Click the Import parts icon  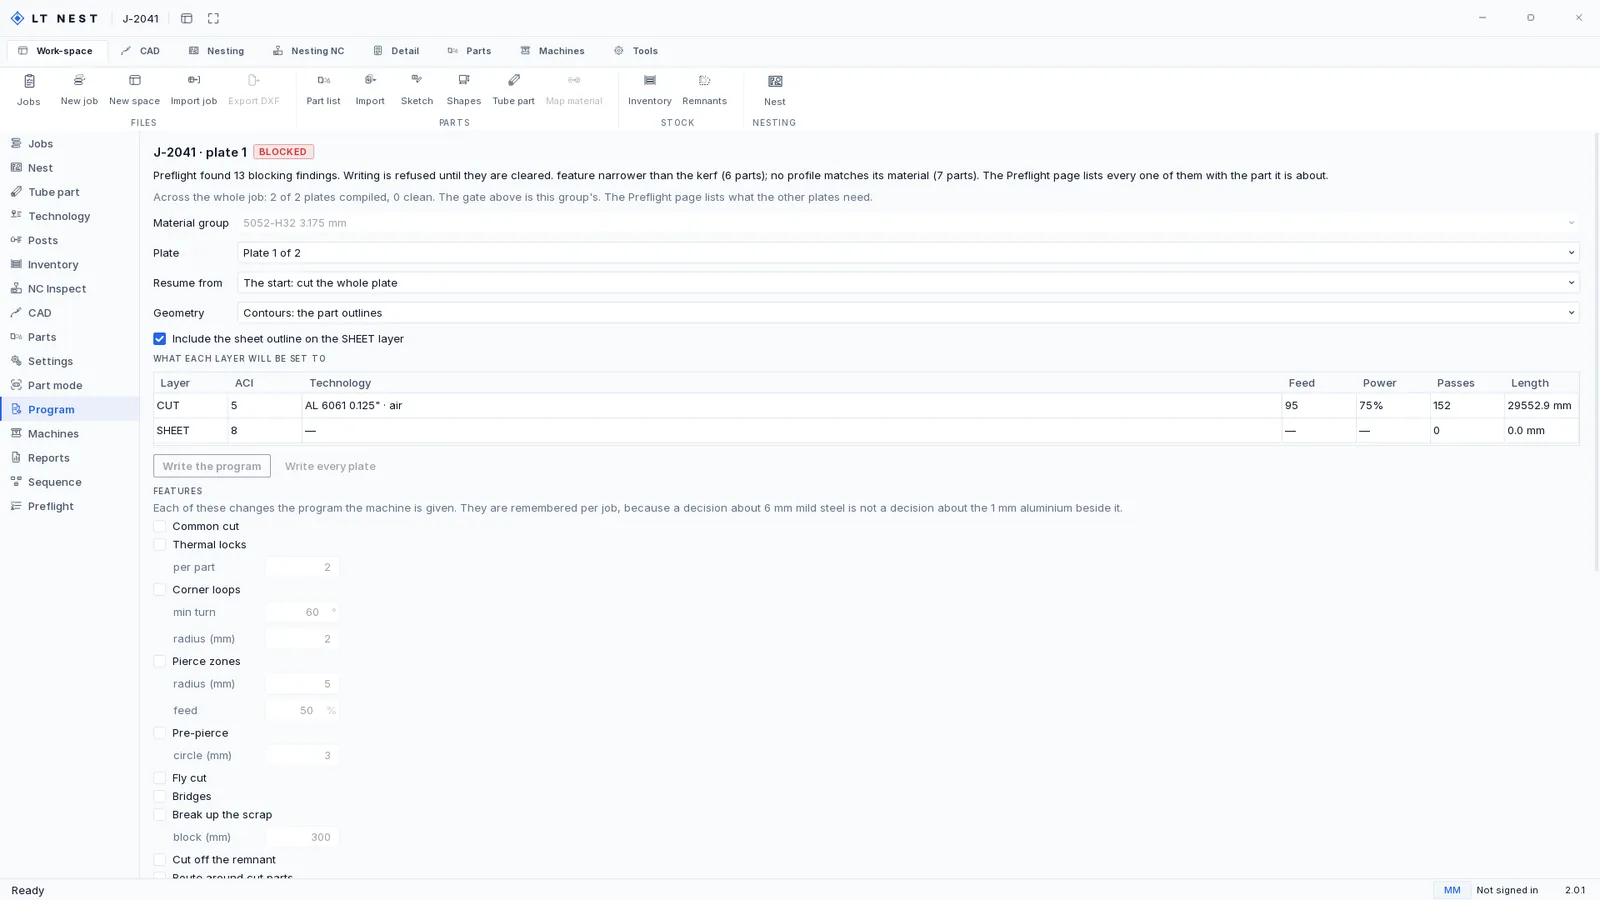pyautogui.click(x=370, y=89)
